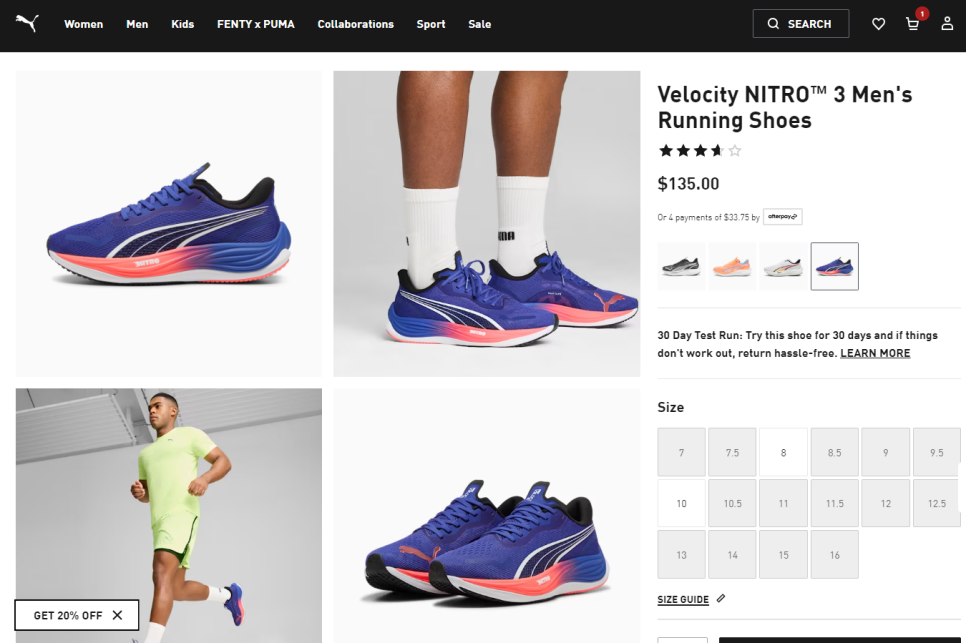Click the pencil icon beside Size Guide

(x=721, y=598)
